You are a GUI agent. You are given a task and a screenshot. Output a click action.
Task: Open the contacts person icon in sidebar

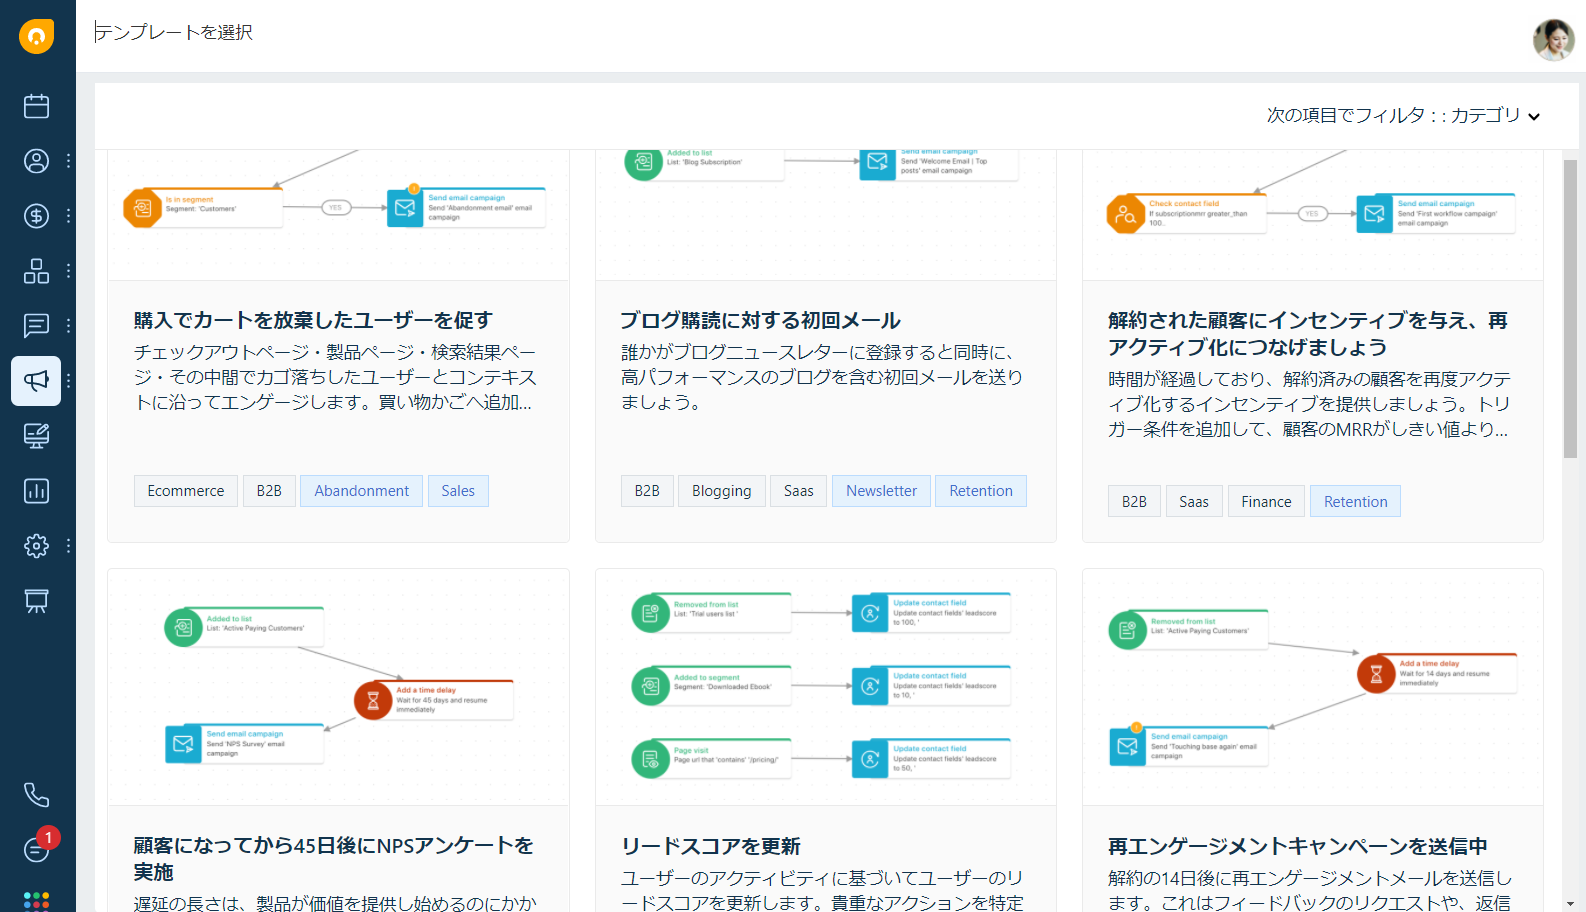37,161
